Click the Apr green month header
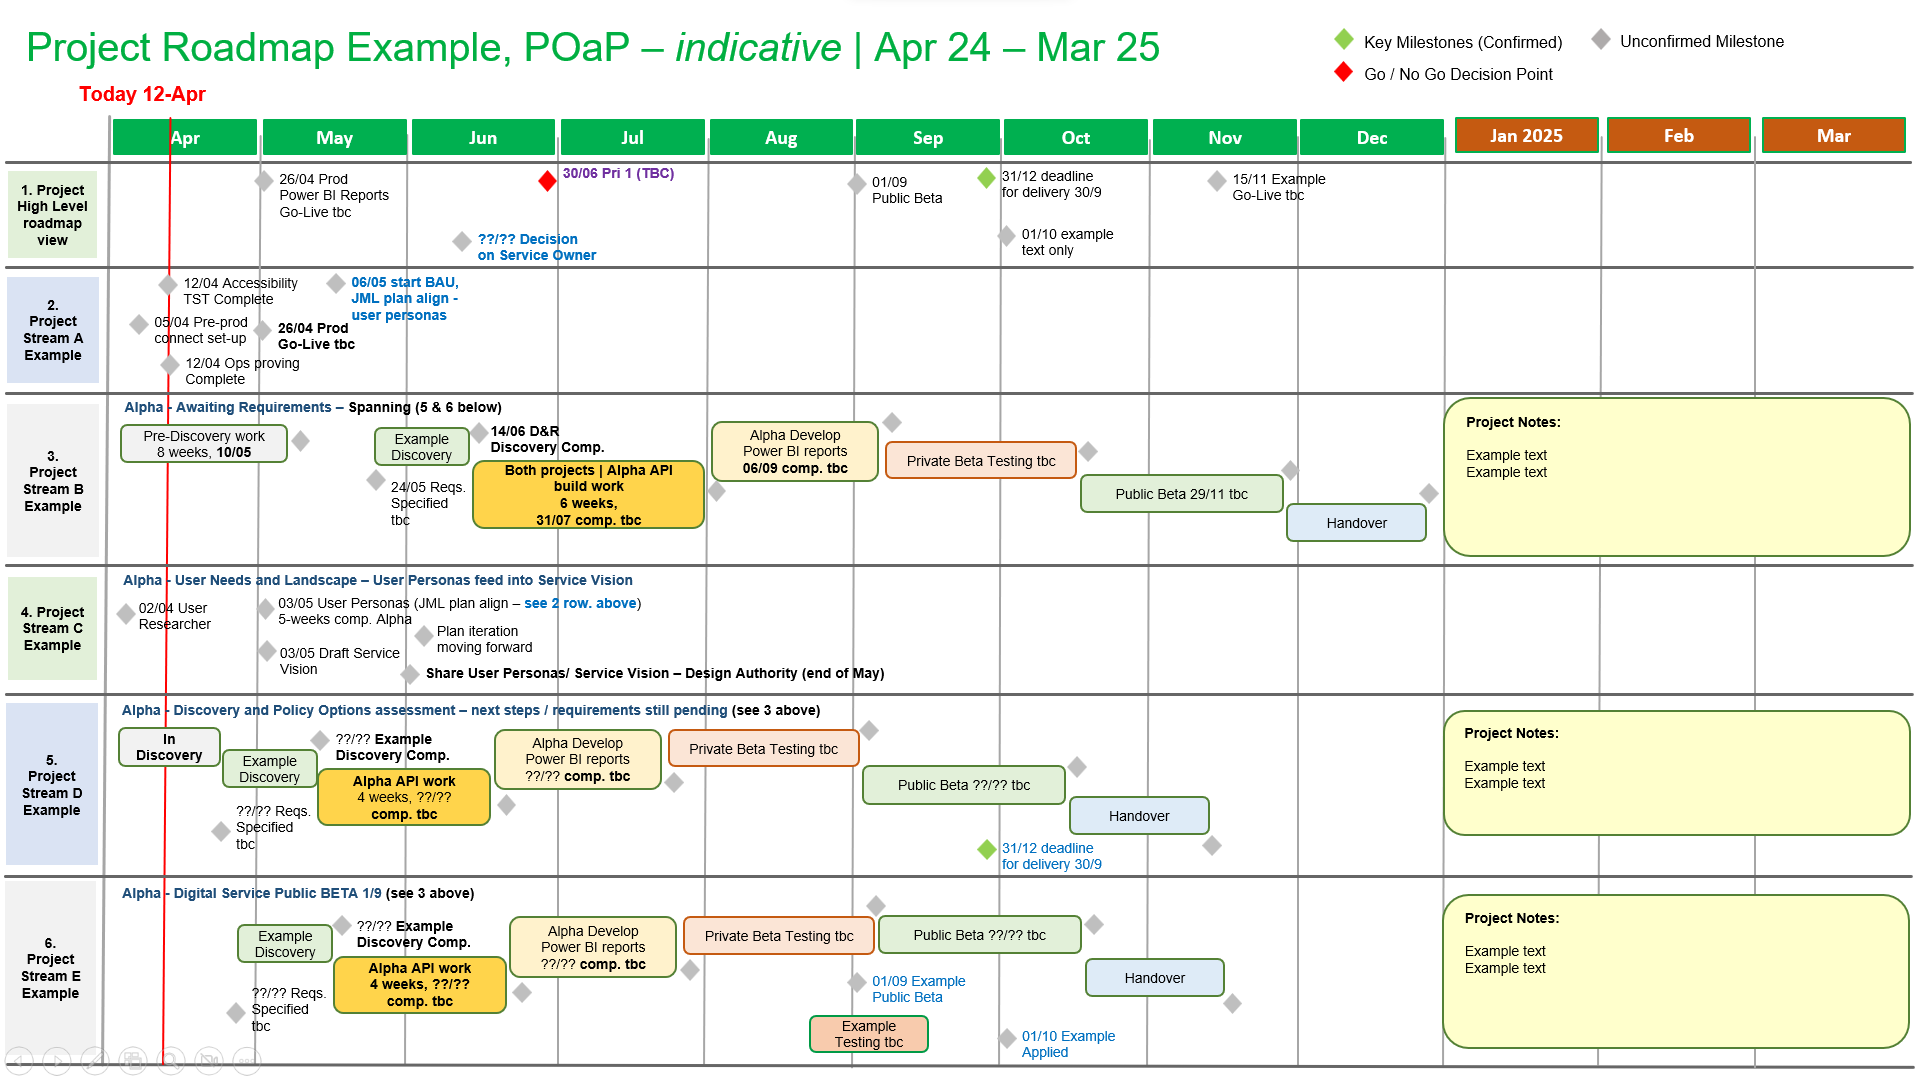The width and height of the screenshot is (1920, 1080). click(185, 137)
